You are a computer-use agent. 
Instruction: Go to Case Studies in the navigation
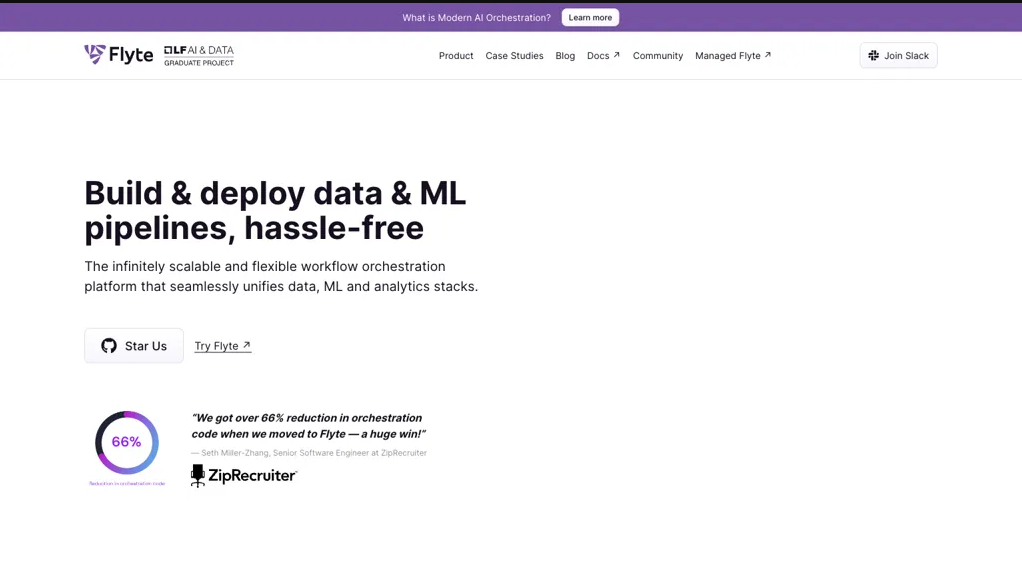coord(514,56)
